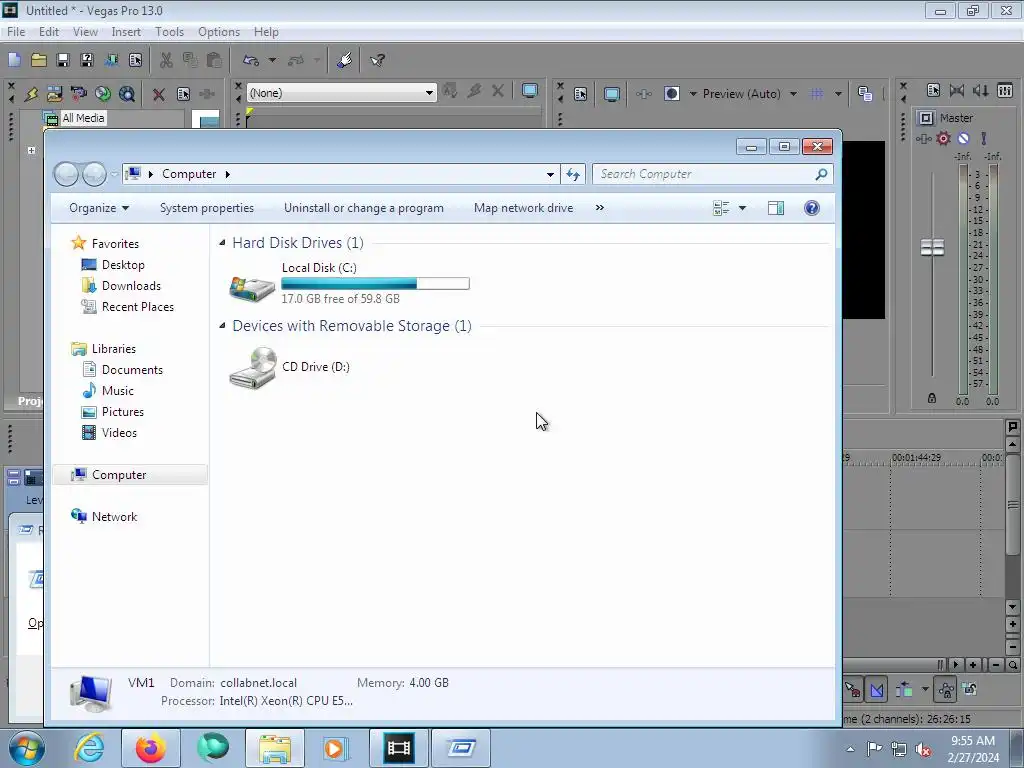Toggle the preview Overlays grid icon
This screenshot has height=768, width=1024.
pyautogui.click(x=817, y=94)
